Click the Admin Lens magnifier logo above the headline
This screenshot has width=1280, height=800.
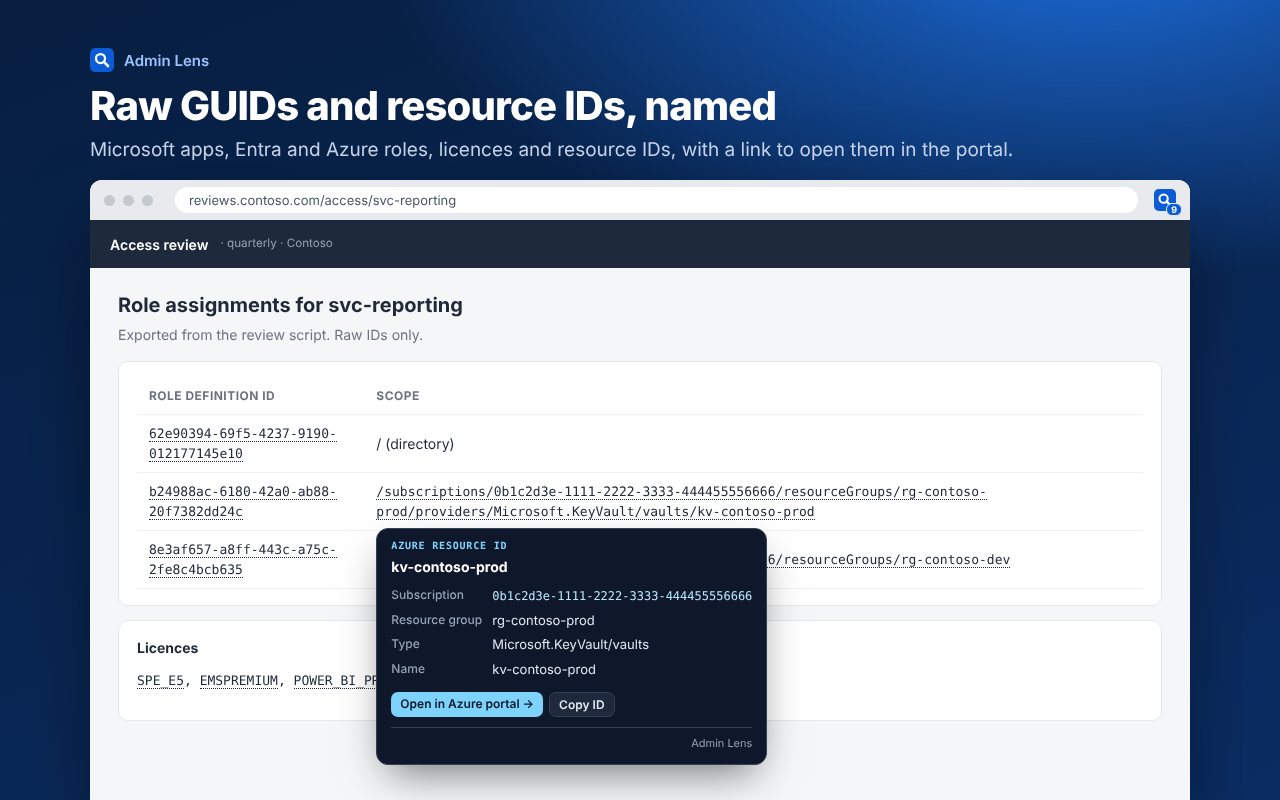(102, 60)
